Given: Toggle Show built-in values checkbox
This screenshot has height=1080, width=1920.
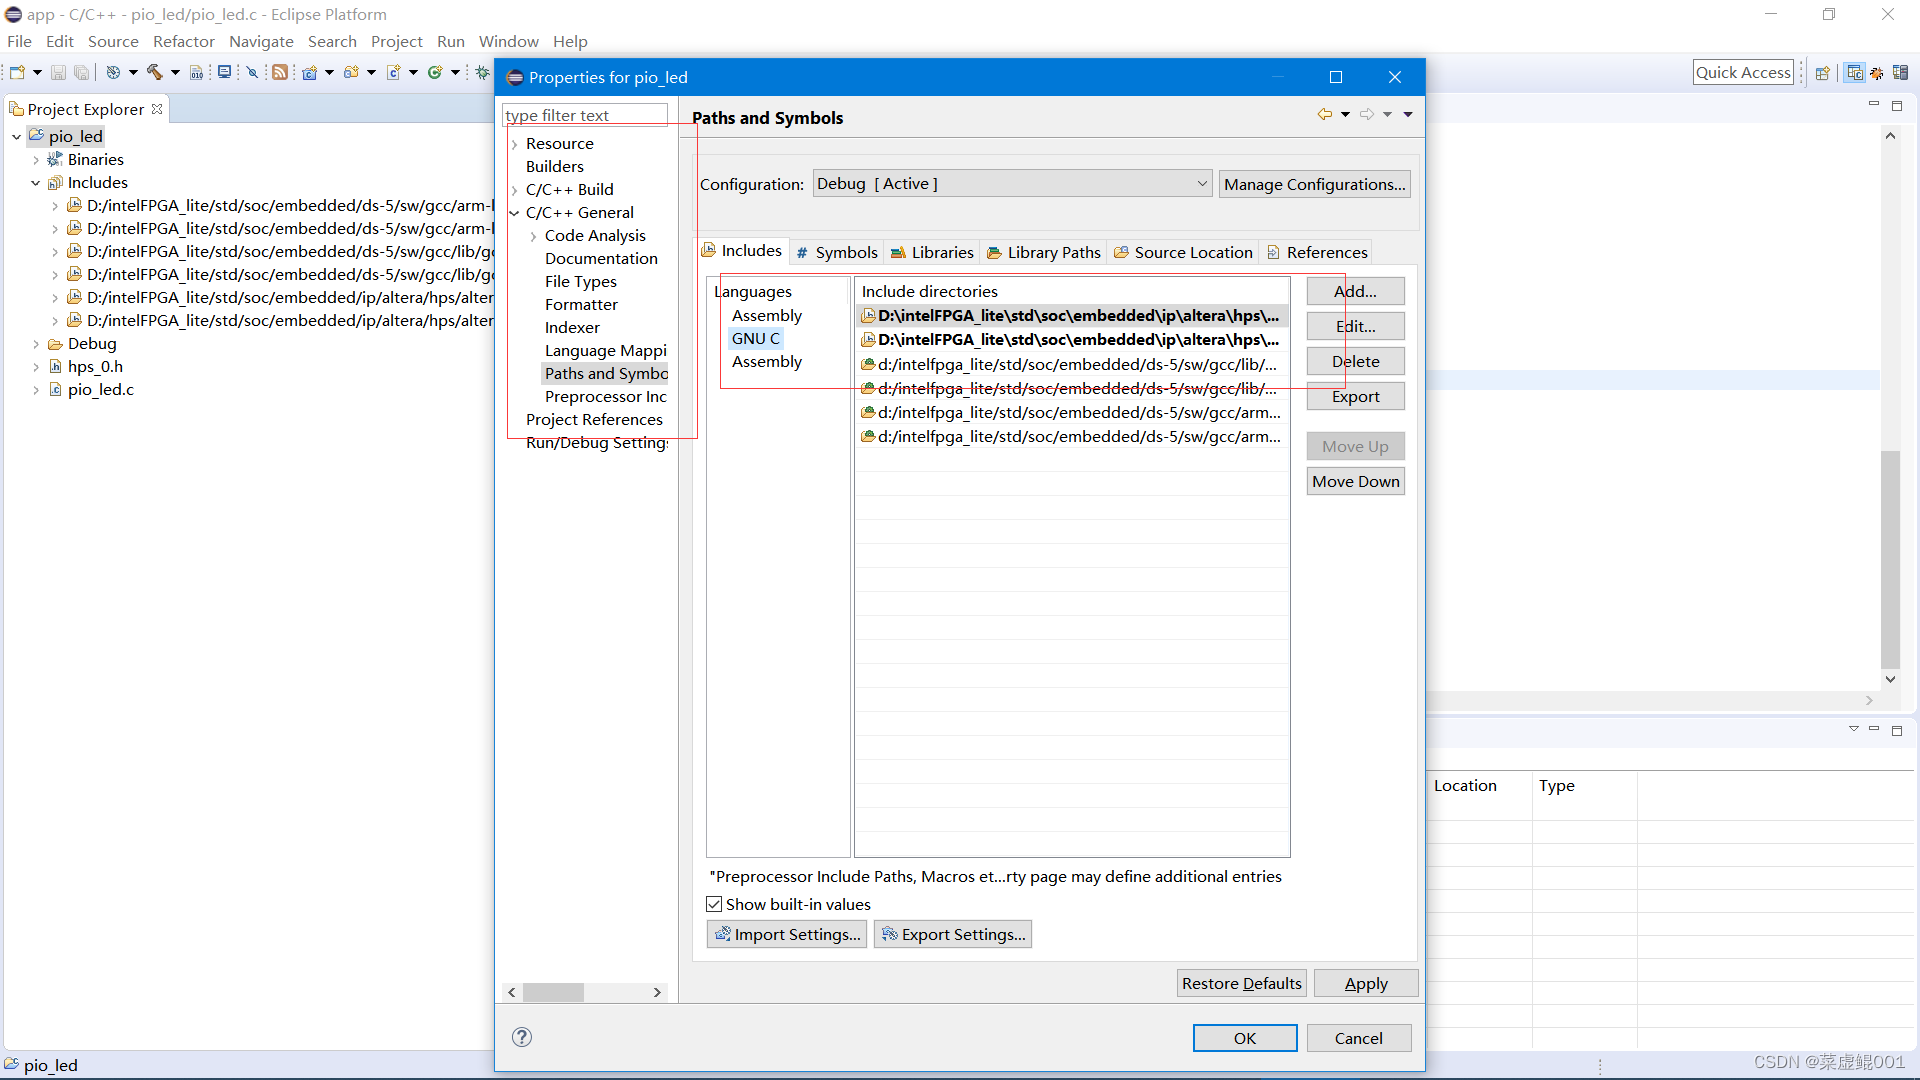Looking at the screenshot, I should [714, 904].
